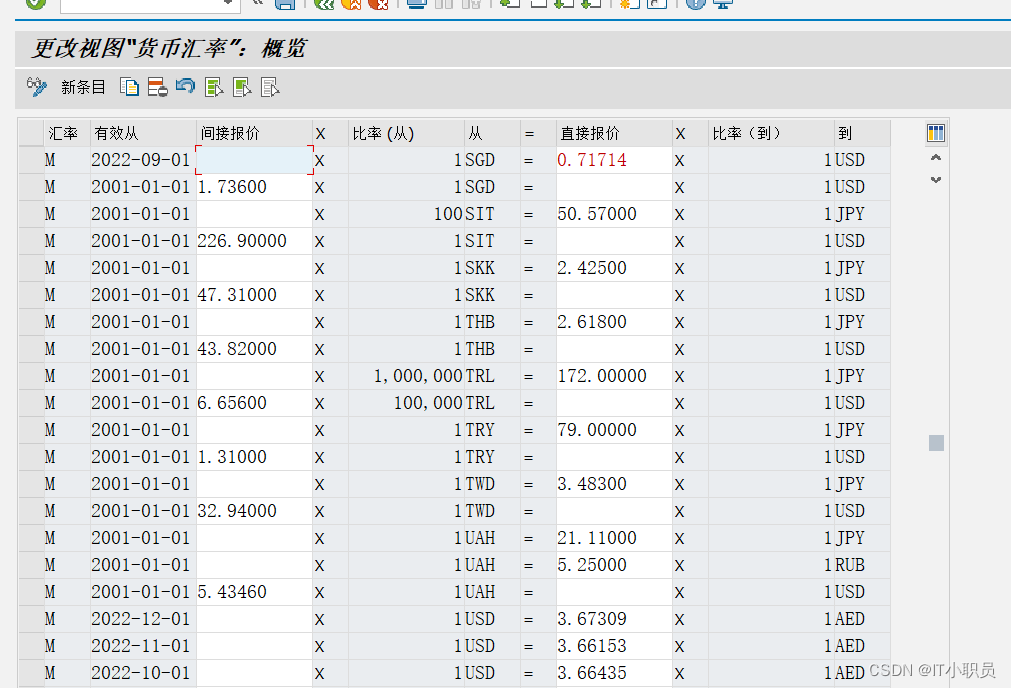Click the indirect quote field showing 47.31000

[x=254, y=295]
